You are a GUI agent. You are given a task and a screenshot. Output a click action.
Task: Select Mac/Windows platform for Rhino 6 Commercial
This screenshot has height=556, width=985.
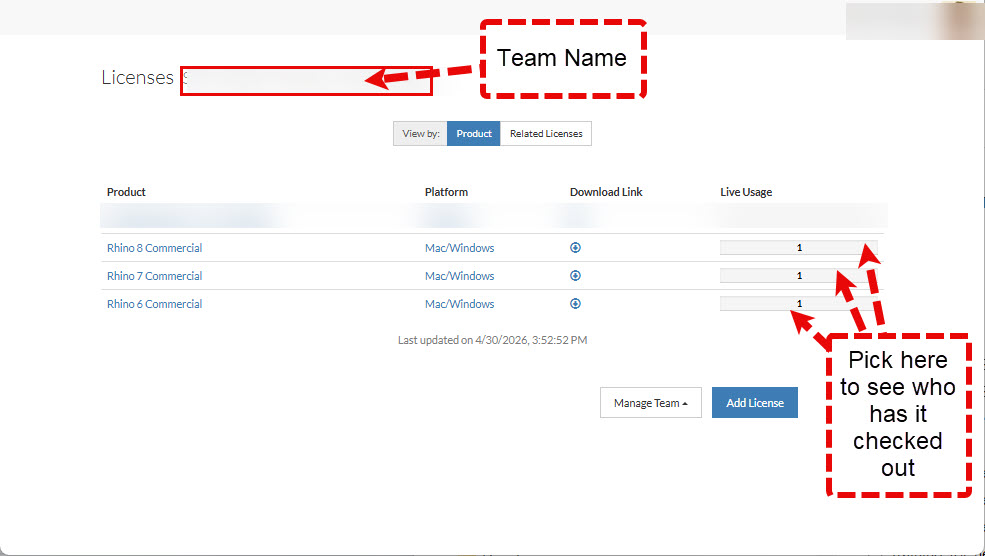point(459,304)
